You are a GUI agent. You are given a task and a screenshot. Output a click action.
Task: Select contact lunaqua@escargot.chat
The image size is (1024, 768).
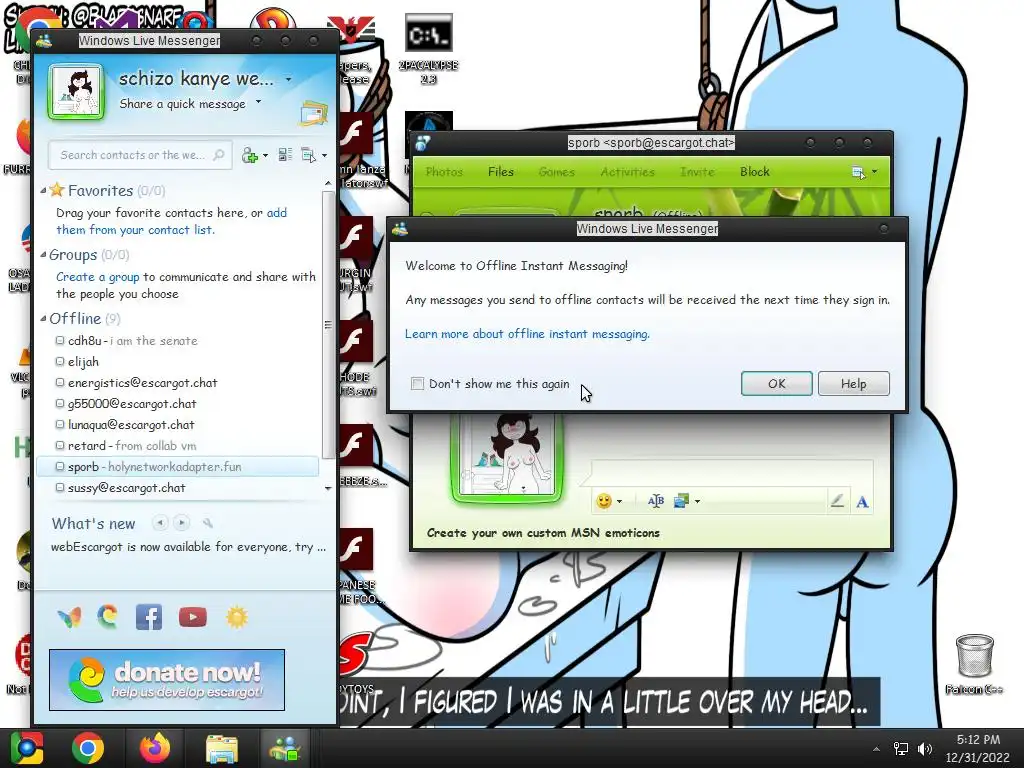[178, 424]
